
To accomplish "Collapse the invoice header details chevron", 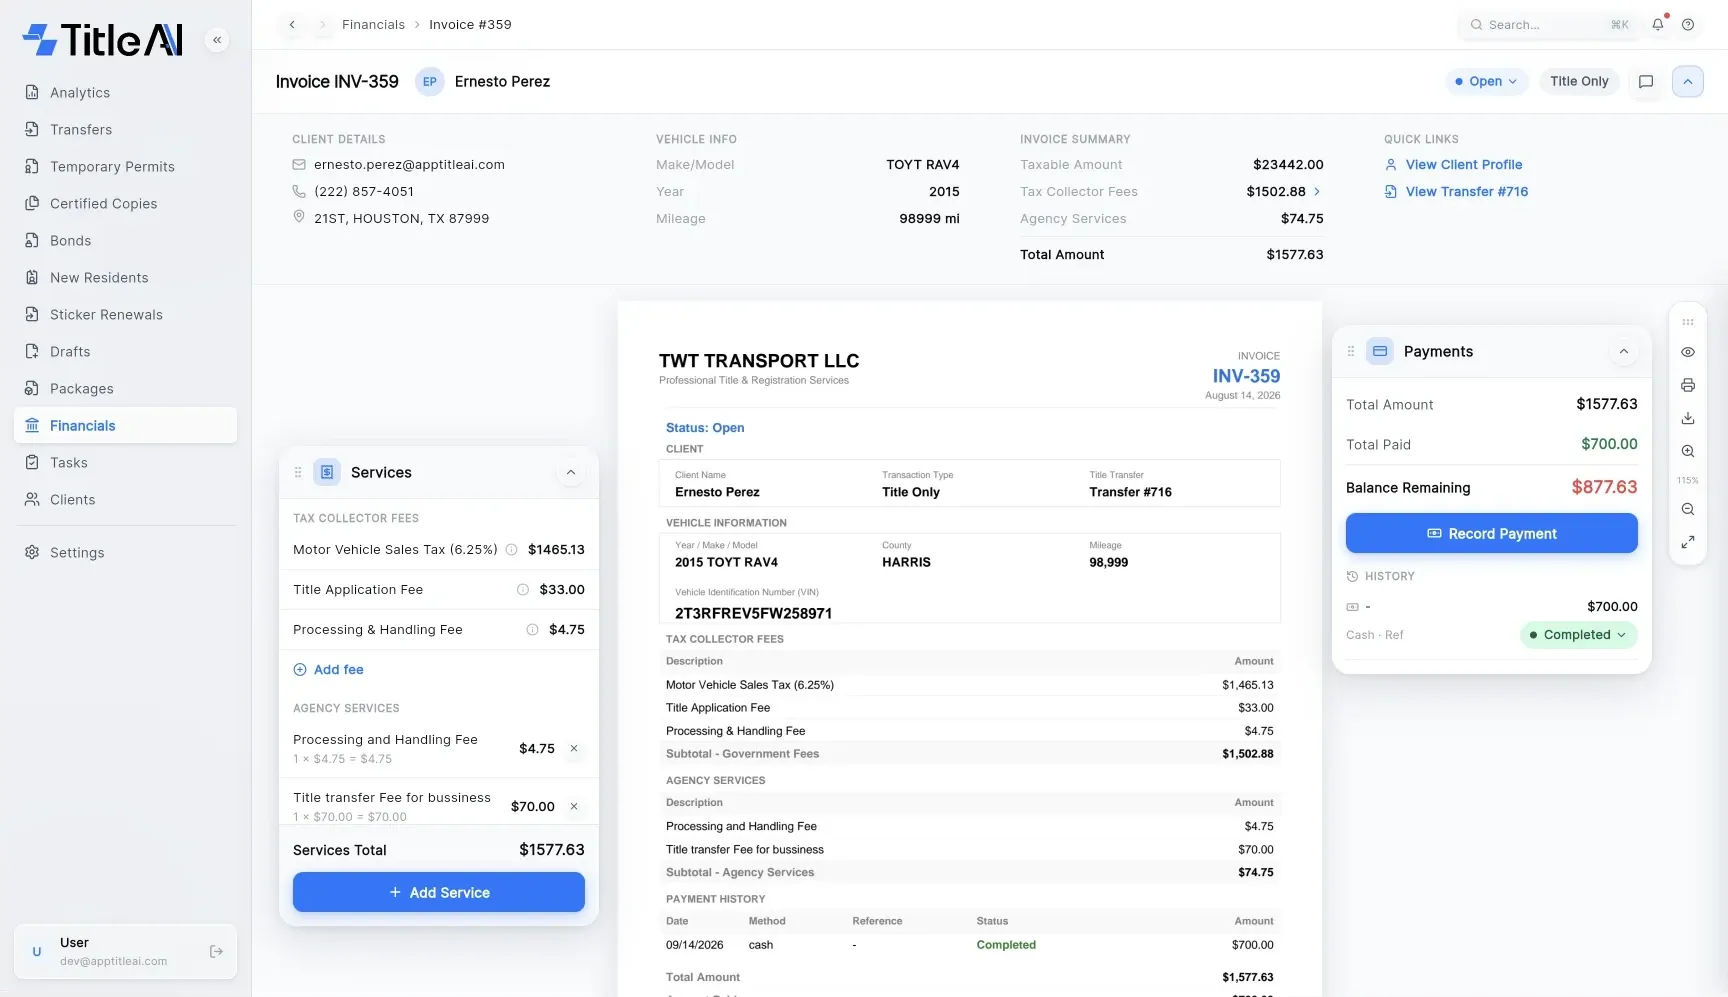I will 1688,81.
